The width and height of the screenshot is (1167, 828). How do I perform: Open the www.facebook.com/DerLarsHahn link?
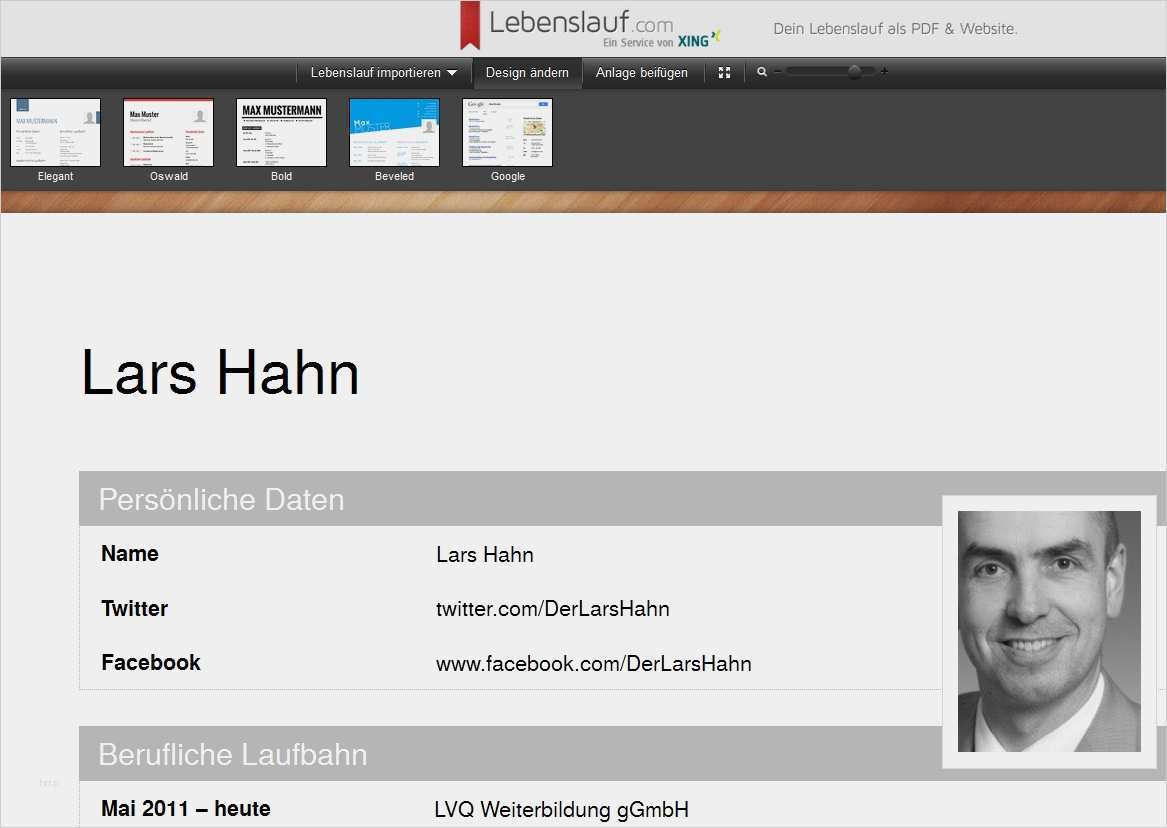tap(593, 664)
